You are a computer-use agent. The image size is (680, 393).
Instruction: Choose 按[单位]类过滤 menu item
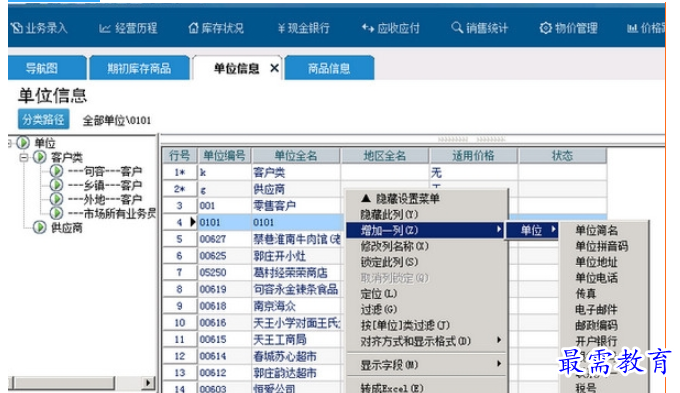[427, 325]
